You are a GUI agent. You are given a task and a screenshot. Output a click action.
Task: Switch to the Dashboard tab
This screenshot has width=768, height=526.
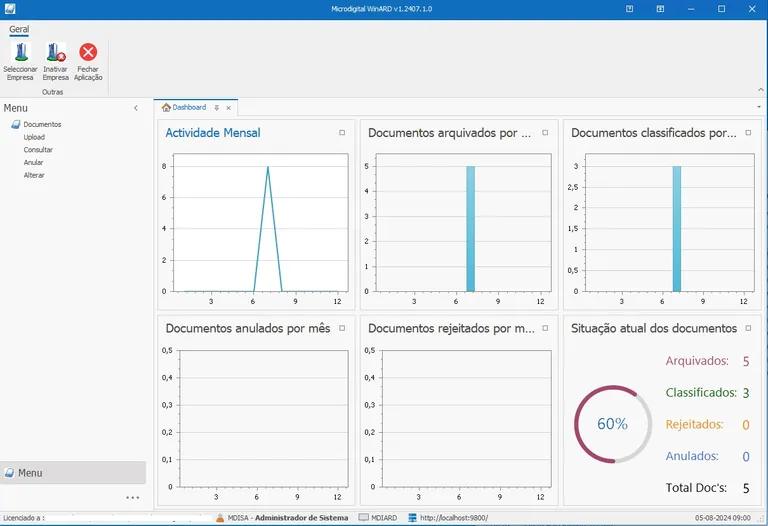pyautogui.click(x=189, y=107)
